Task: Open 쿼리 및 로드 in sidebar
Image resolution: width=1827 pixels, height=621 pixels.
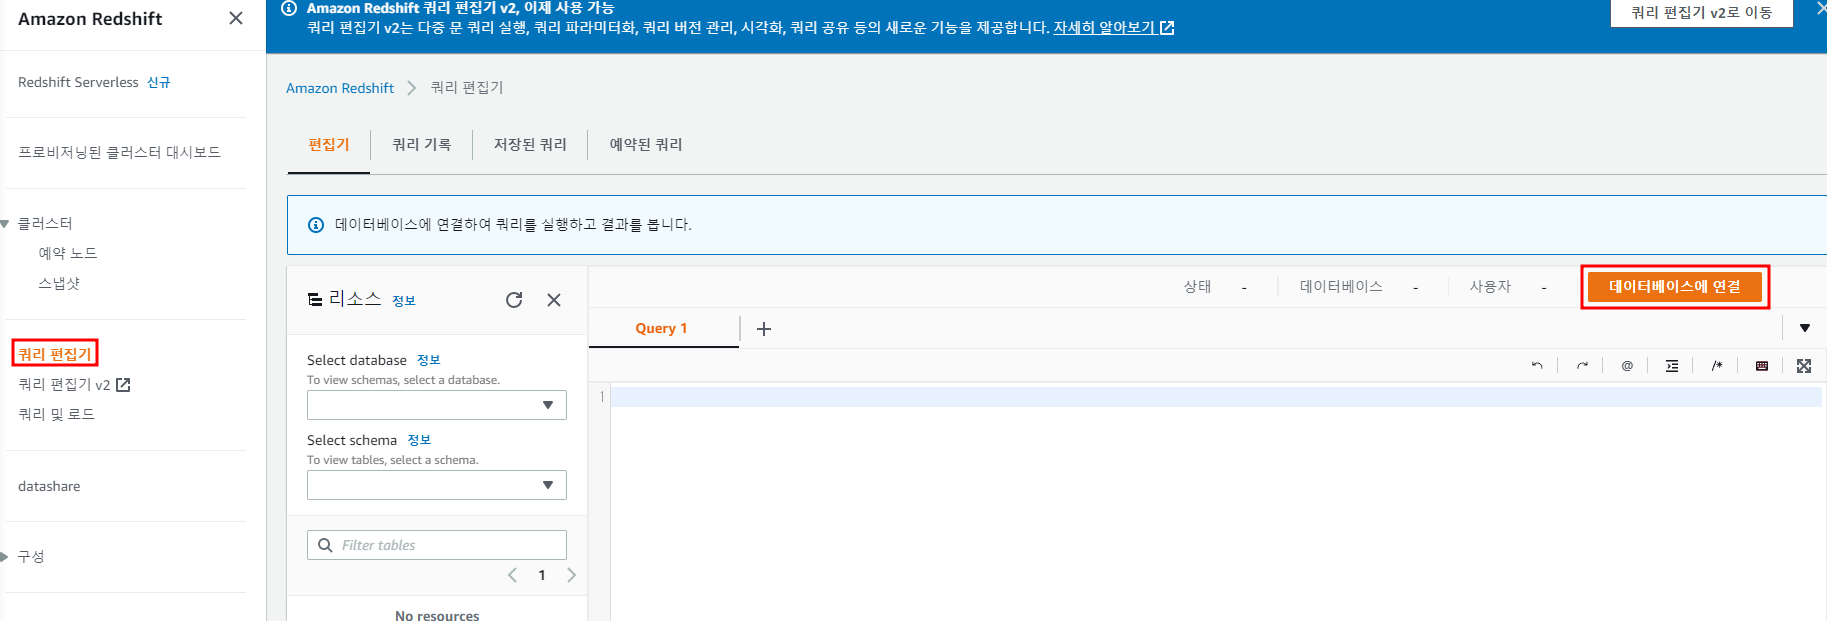Action: [x=56, y=414]
